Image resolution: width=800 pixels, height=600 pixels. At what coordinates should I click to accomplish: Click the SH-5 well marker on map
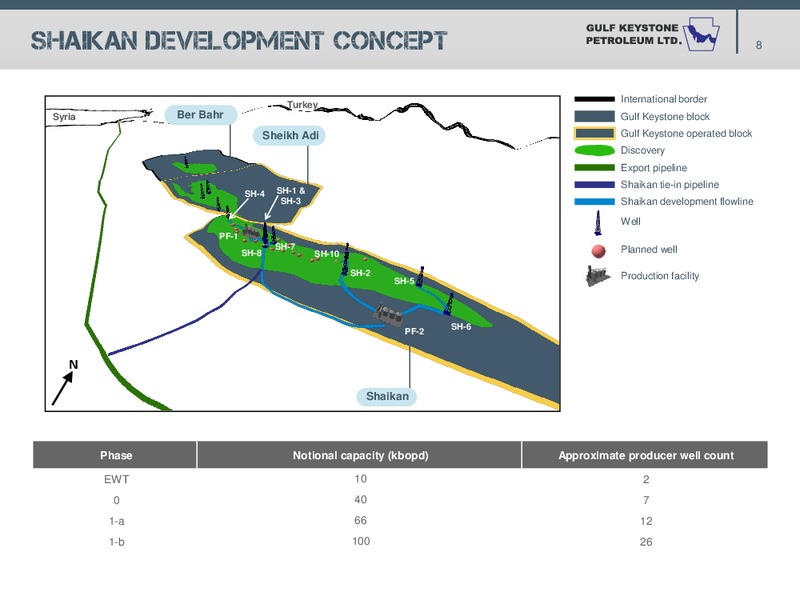point(420,277)
